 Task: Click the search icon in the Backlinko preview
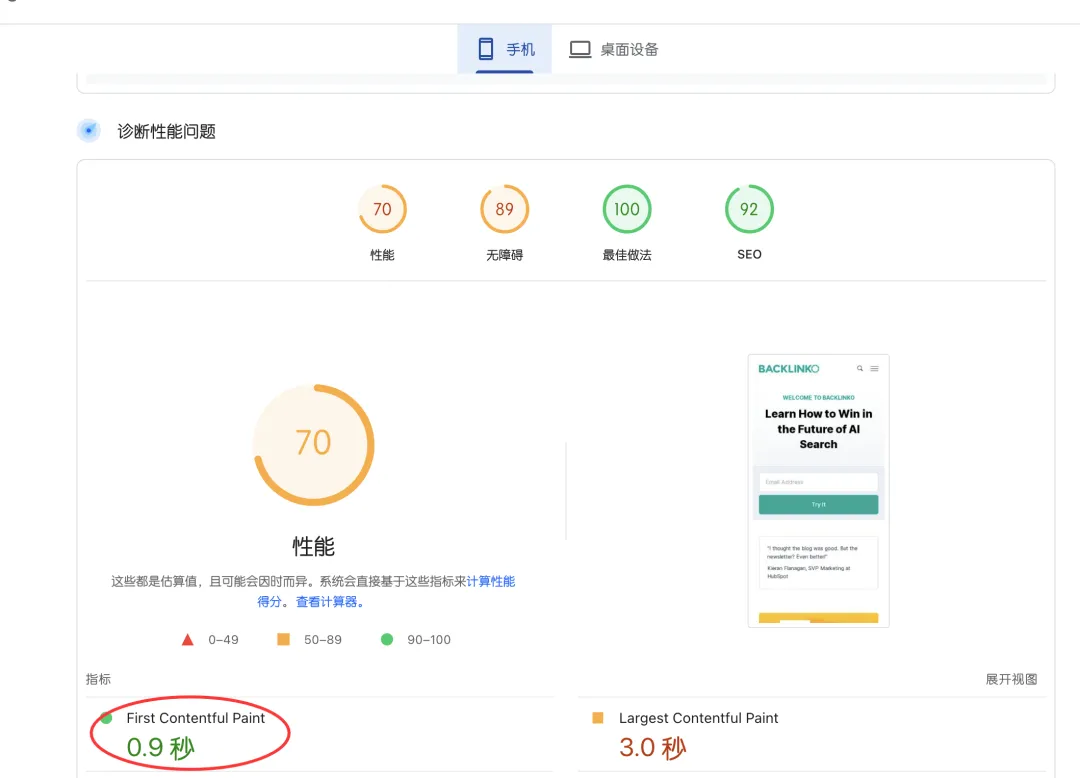[x=860, y=369]
